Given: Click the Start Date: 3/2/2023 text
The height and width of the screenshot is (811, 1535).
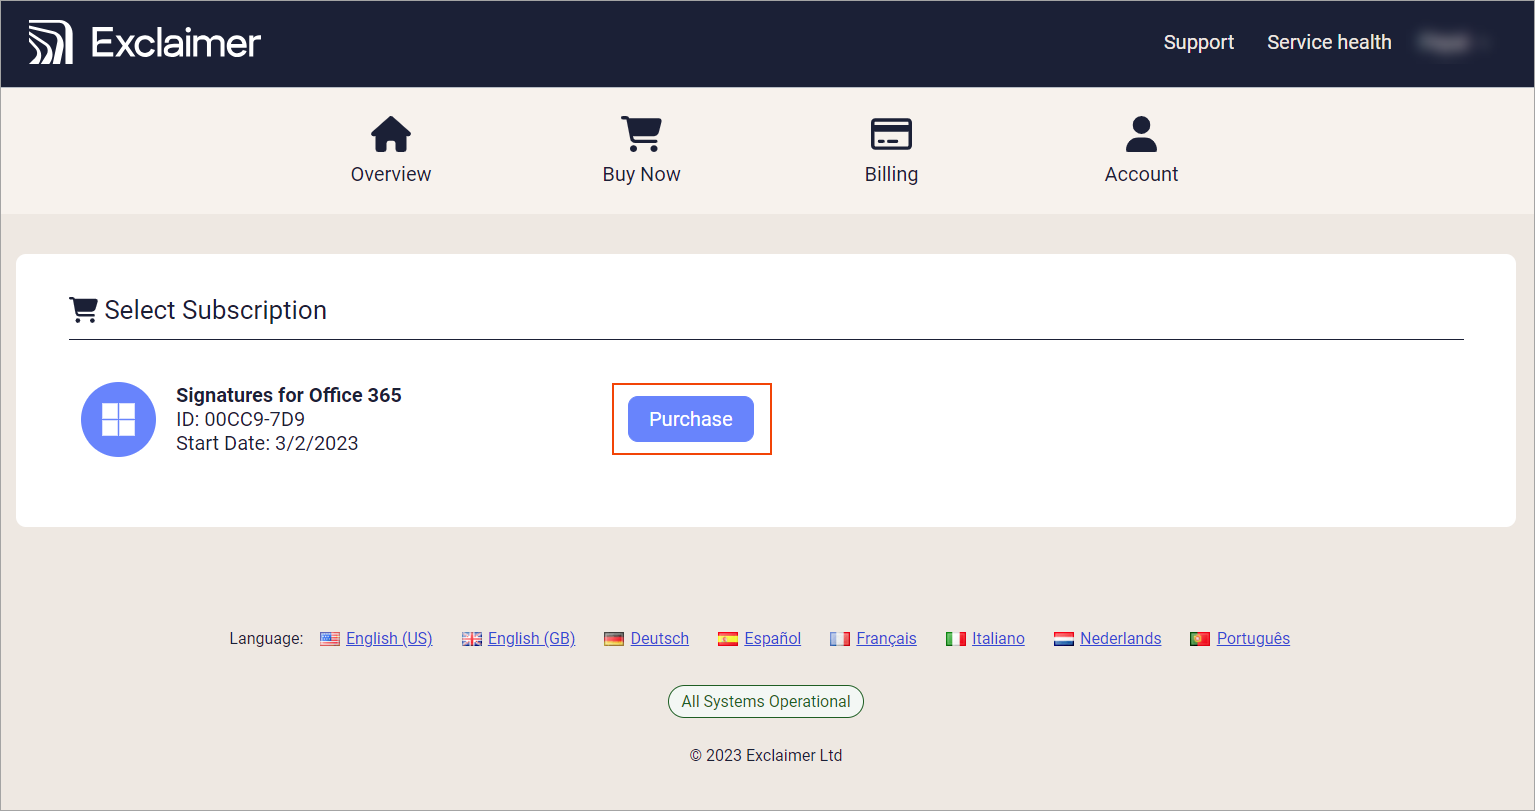Looking at the screenshot, I should pyautogui.click(x=267, y=443).
